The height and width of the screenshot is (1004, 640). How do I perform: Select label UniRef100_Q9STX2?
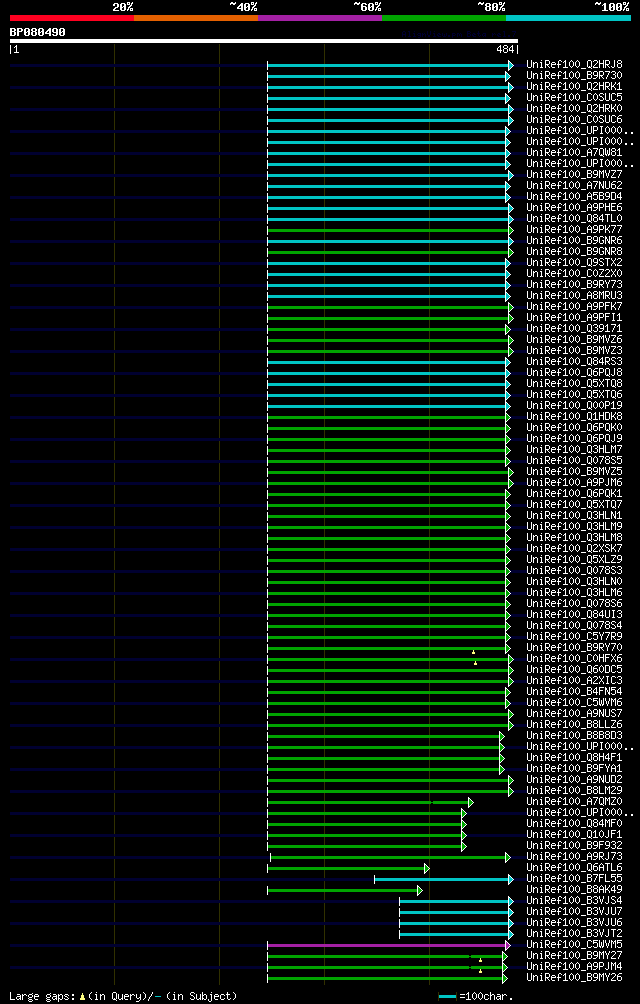click(574, 262)
